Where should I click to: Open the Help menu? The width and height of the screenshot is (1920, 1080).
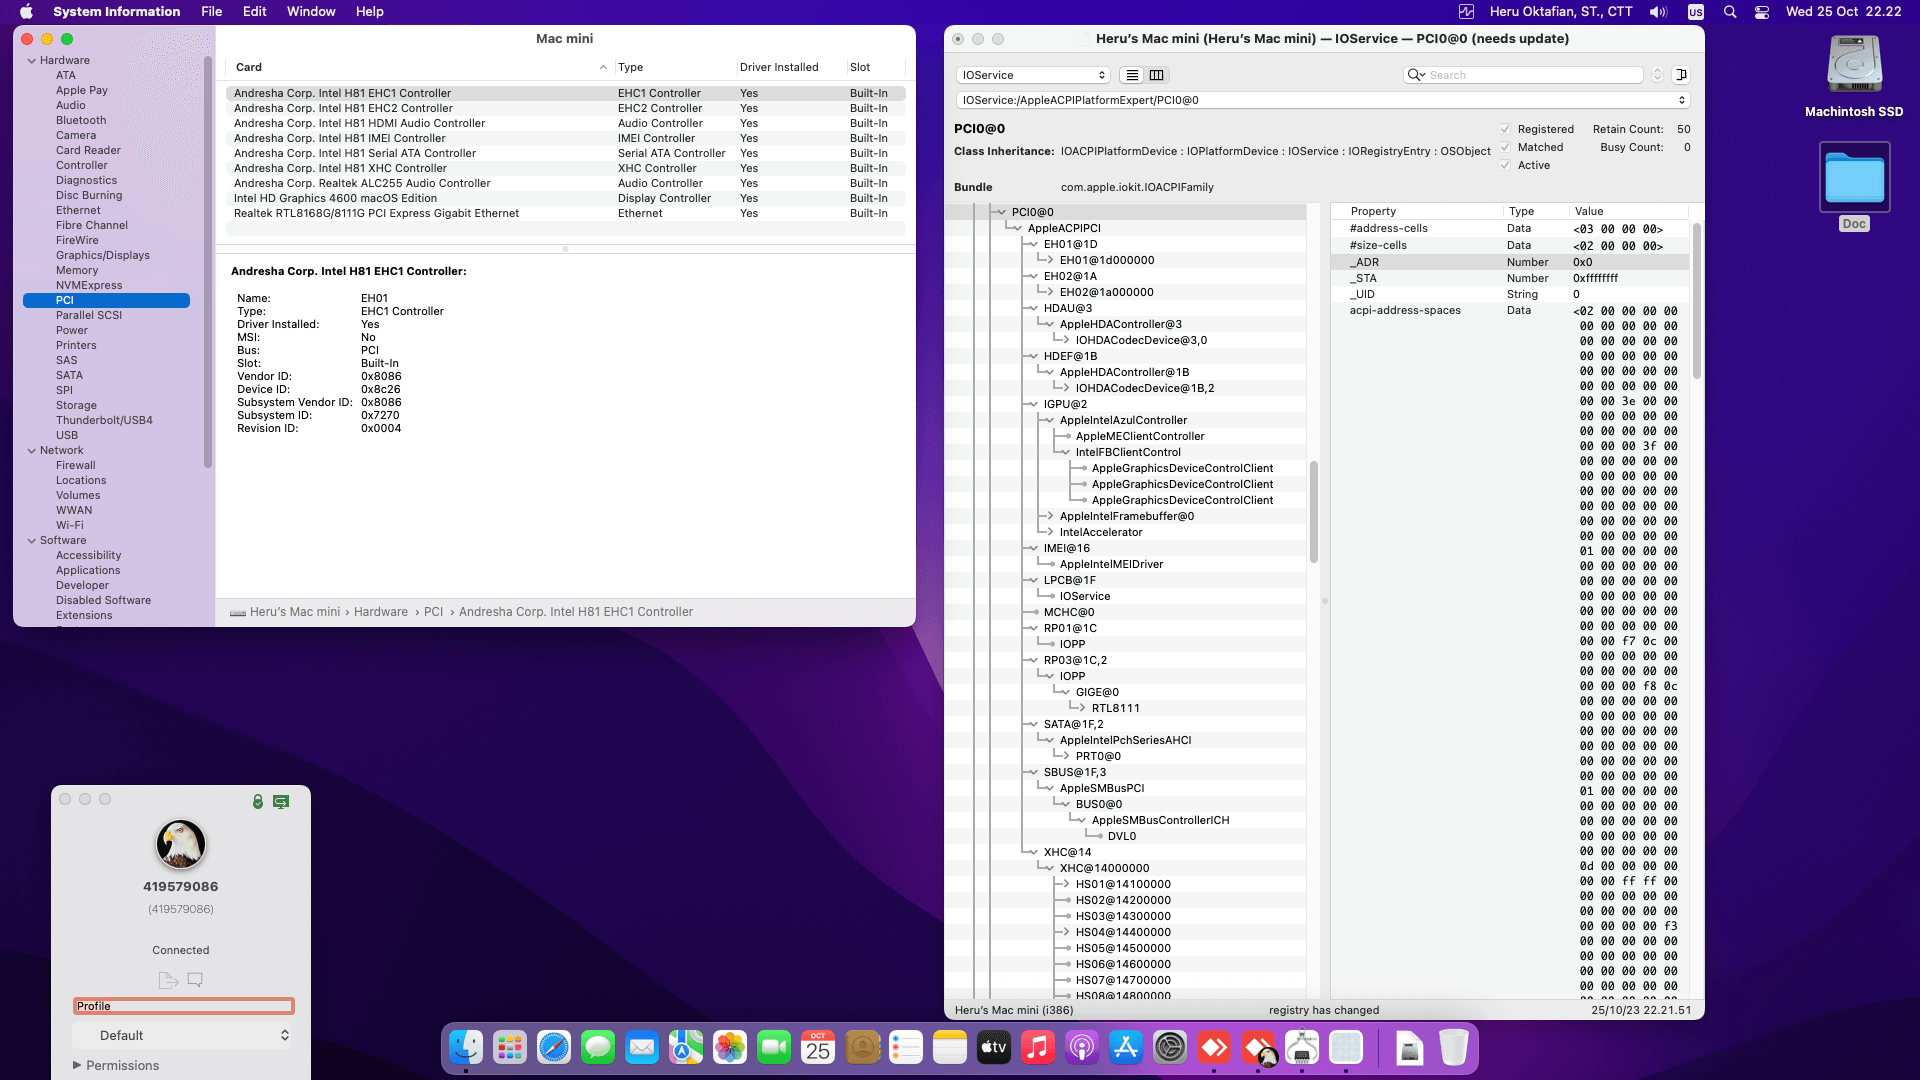370,12
